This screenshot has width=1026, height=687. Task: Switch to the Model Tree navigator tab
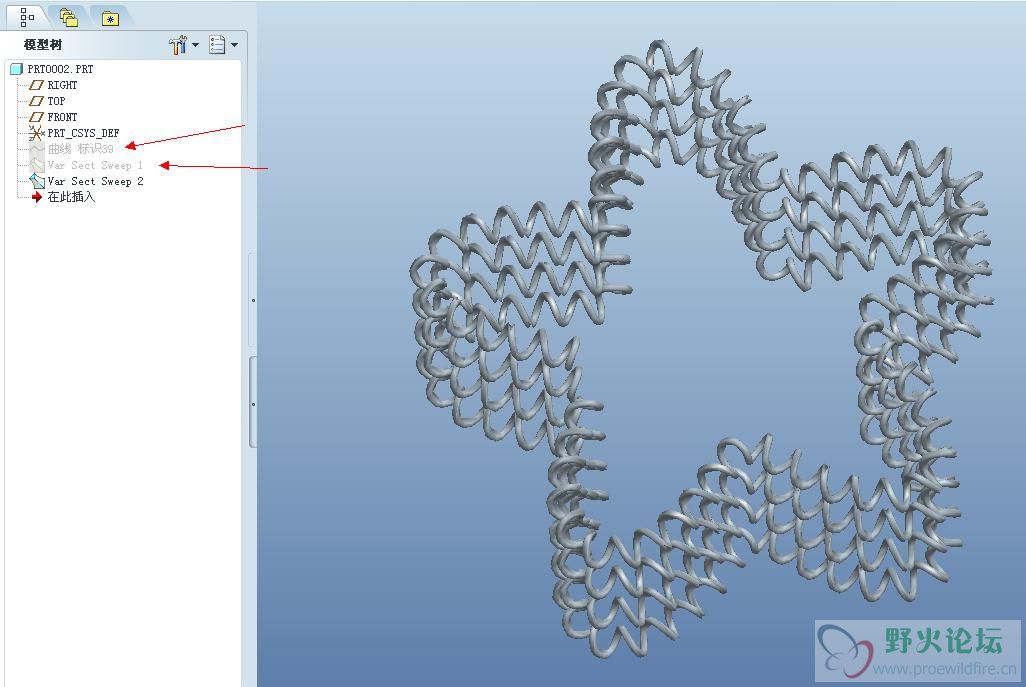click(27, 17)
